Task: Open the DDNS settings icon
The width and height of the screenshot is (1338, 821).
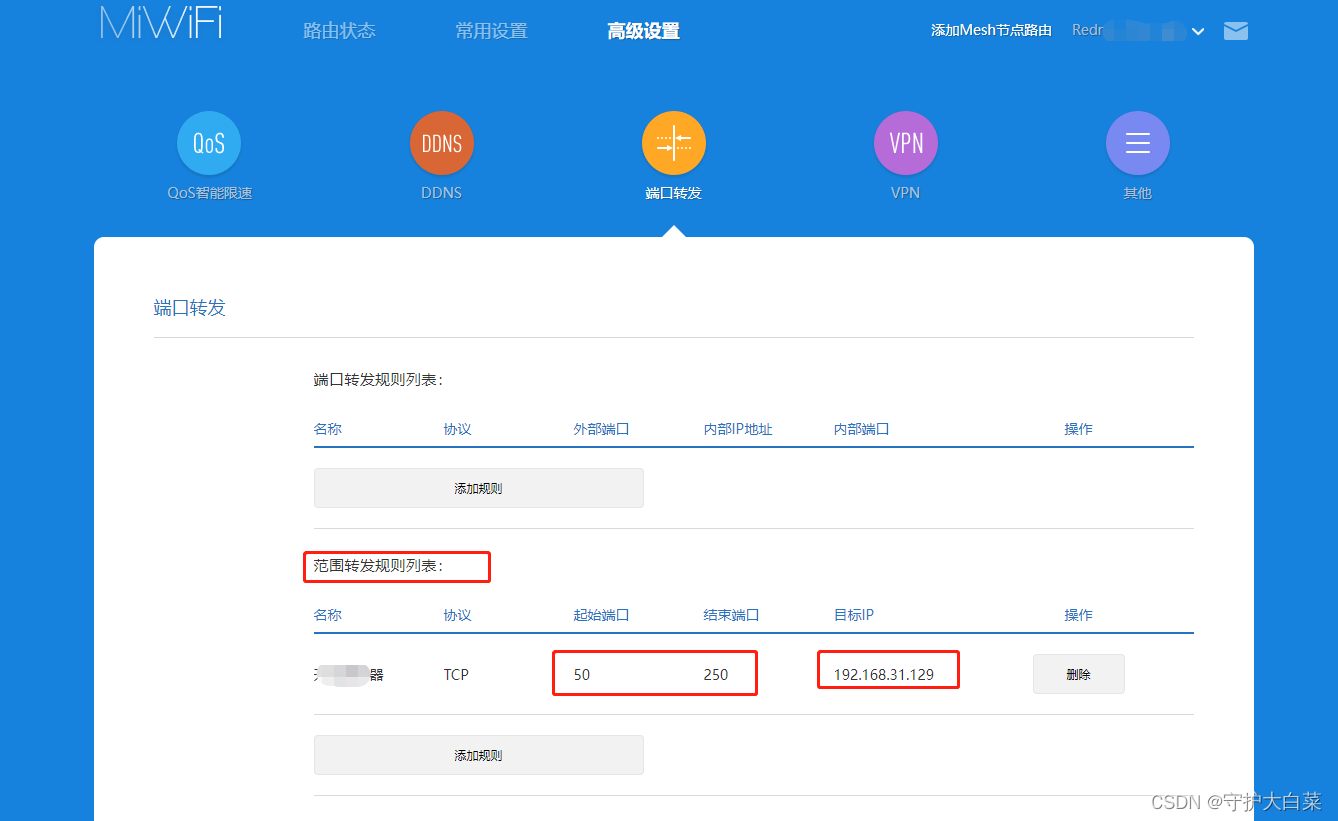Action: [442, 143]
